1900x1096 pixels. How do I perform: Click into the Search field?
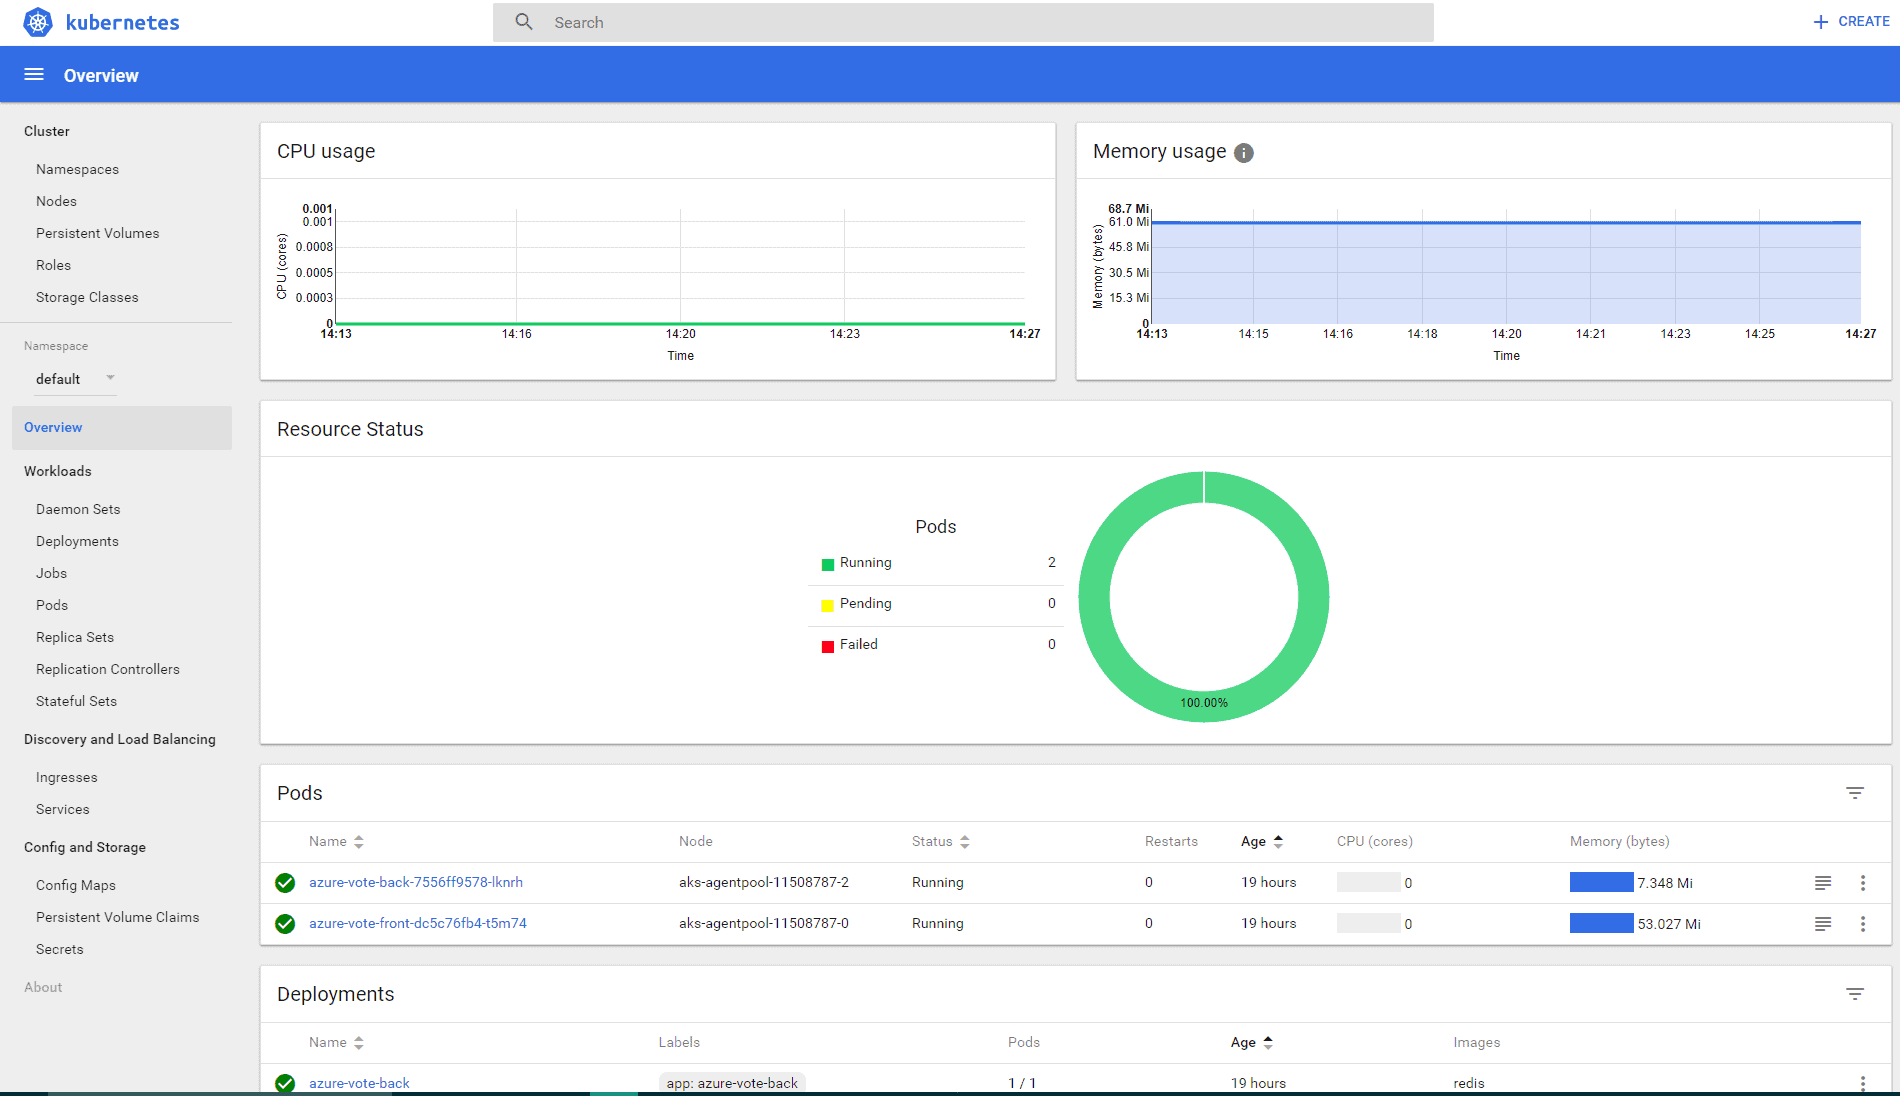962,22
